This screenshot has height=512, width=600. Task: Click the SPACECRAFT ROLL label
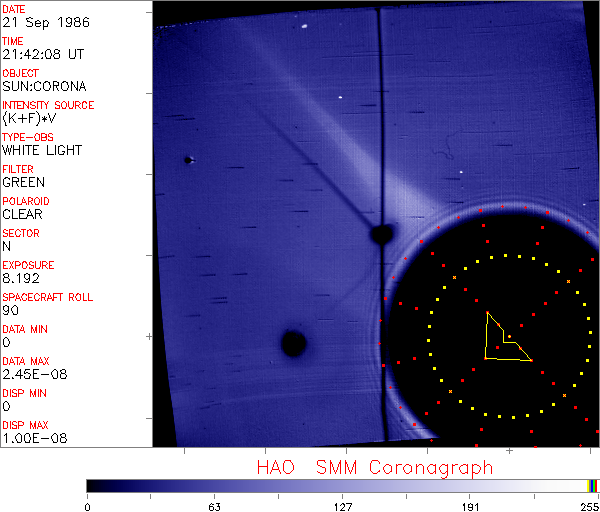coord(48,297)
